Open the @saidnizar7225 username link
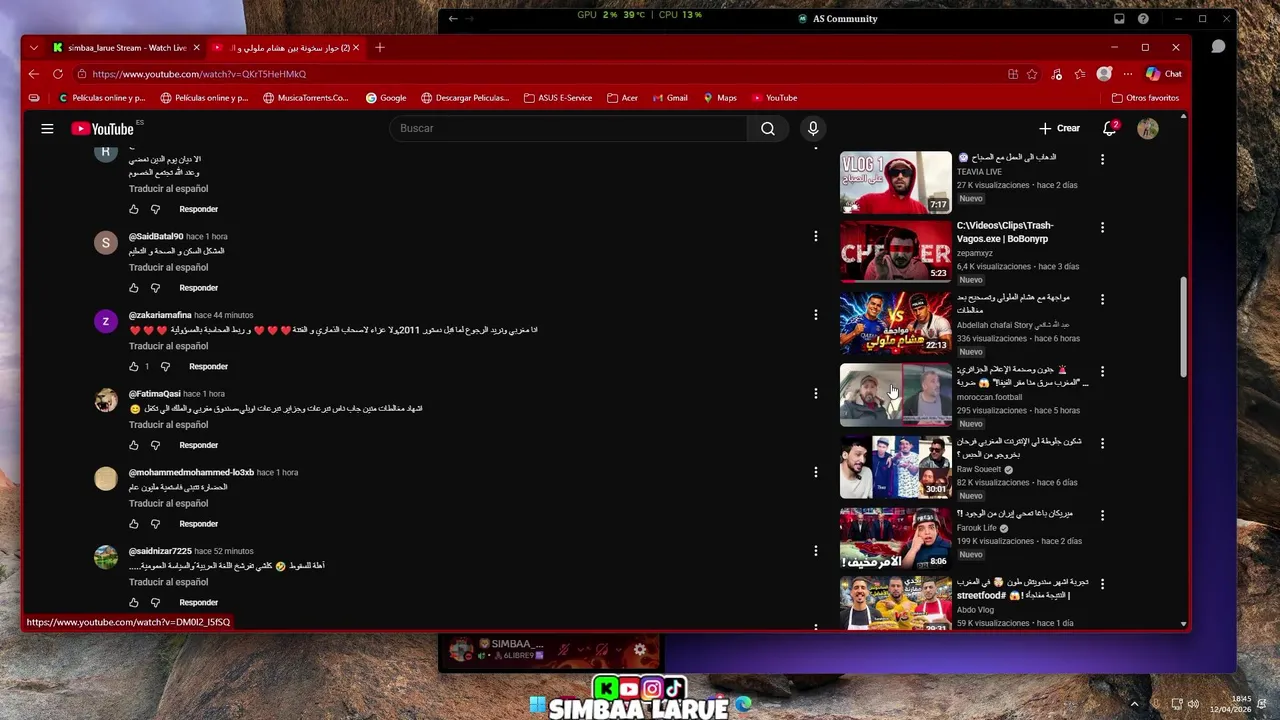Image resolution: width=1280 pixels, height=720 pixels. [x=160, y=551]
